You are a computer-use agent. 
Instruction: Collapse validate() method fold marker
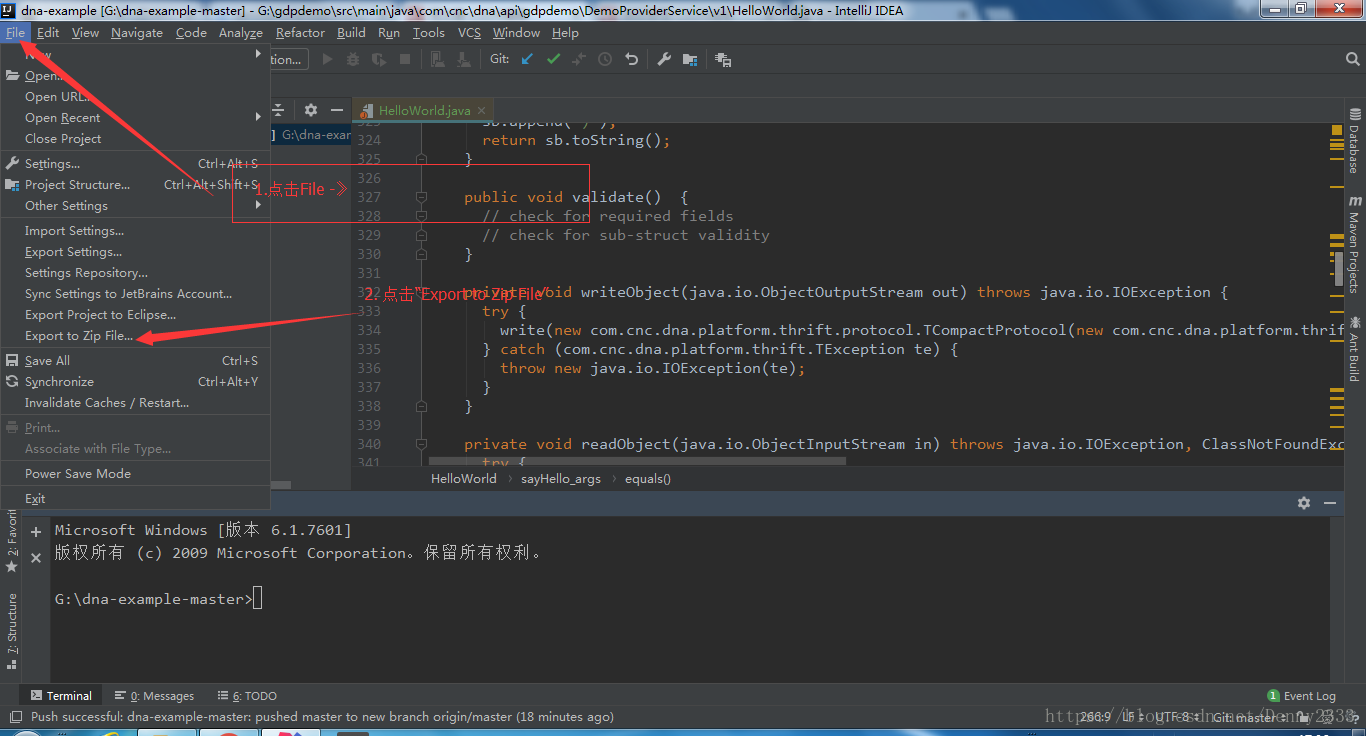421,197
